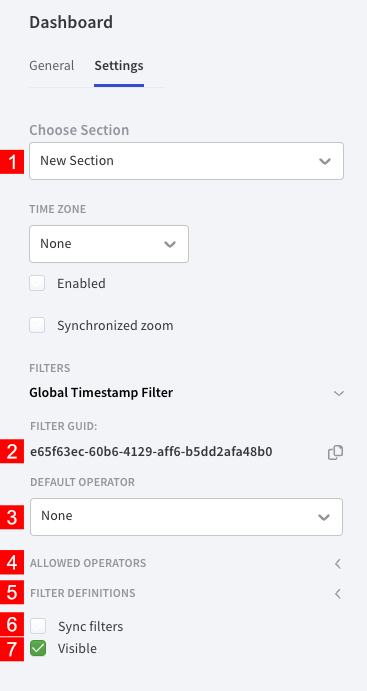Select the filter GUID text e65f63ec
The height and width of the screenshot is (691, 367).
point(151,452)
